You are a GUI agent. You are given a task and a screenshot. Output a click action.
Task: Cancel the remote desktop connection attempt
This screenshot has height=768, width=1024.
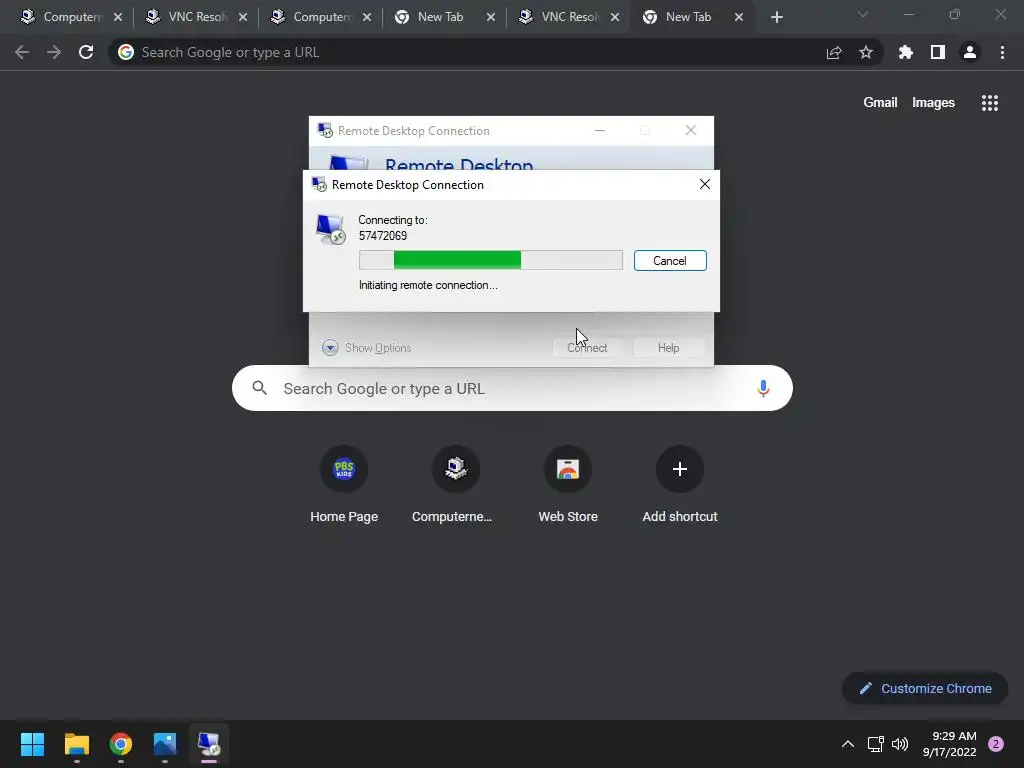tap(669, 261)
